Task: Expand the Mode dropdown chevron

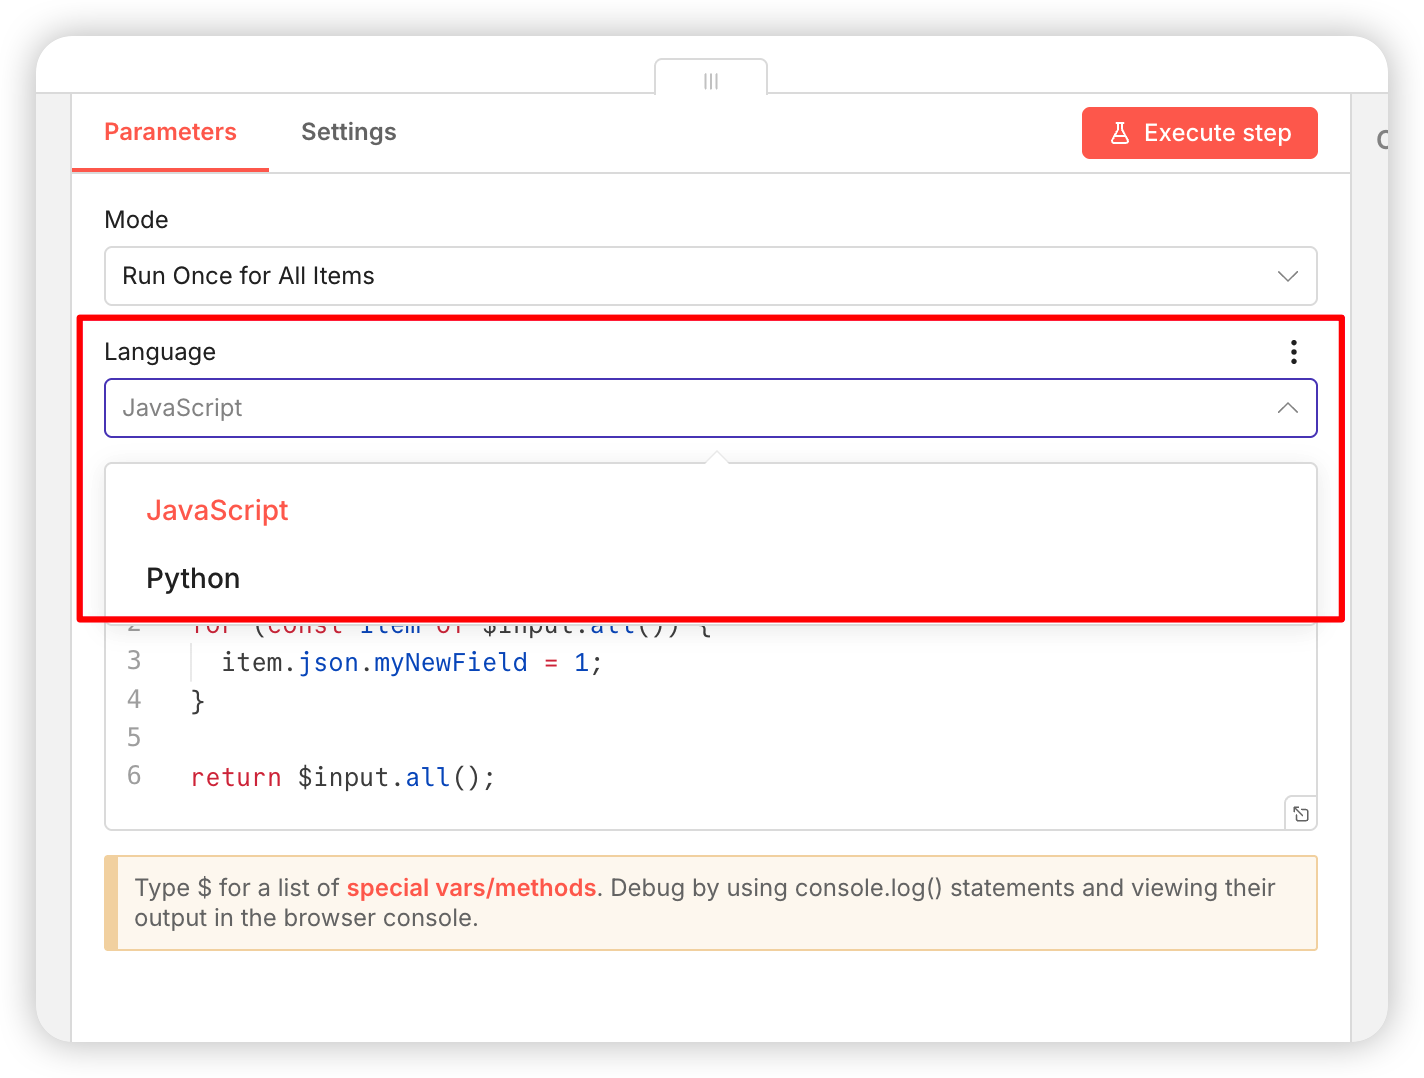Action: 1288,276
